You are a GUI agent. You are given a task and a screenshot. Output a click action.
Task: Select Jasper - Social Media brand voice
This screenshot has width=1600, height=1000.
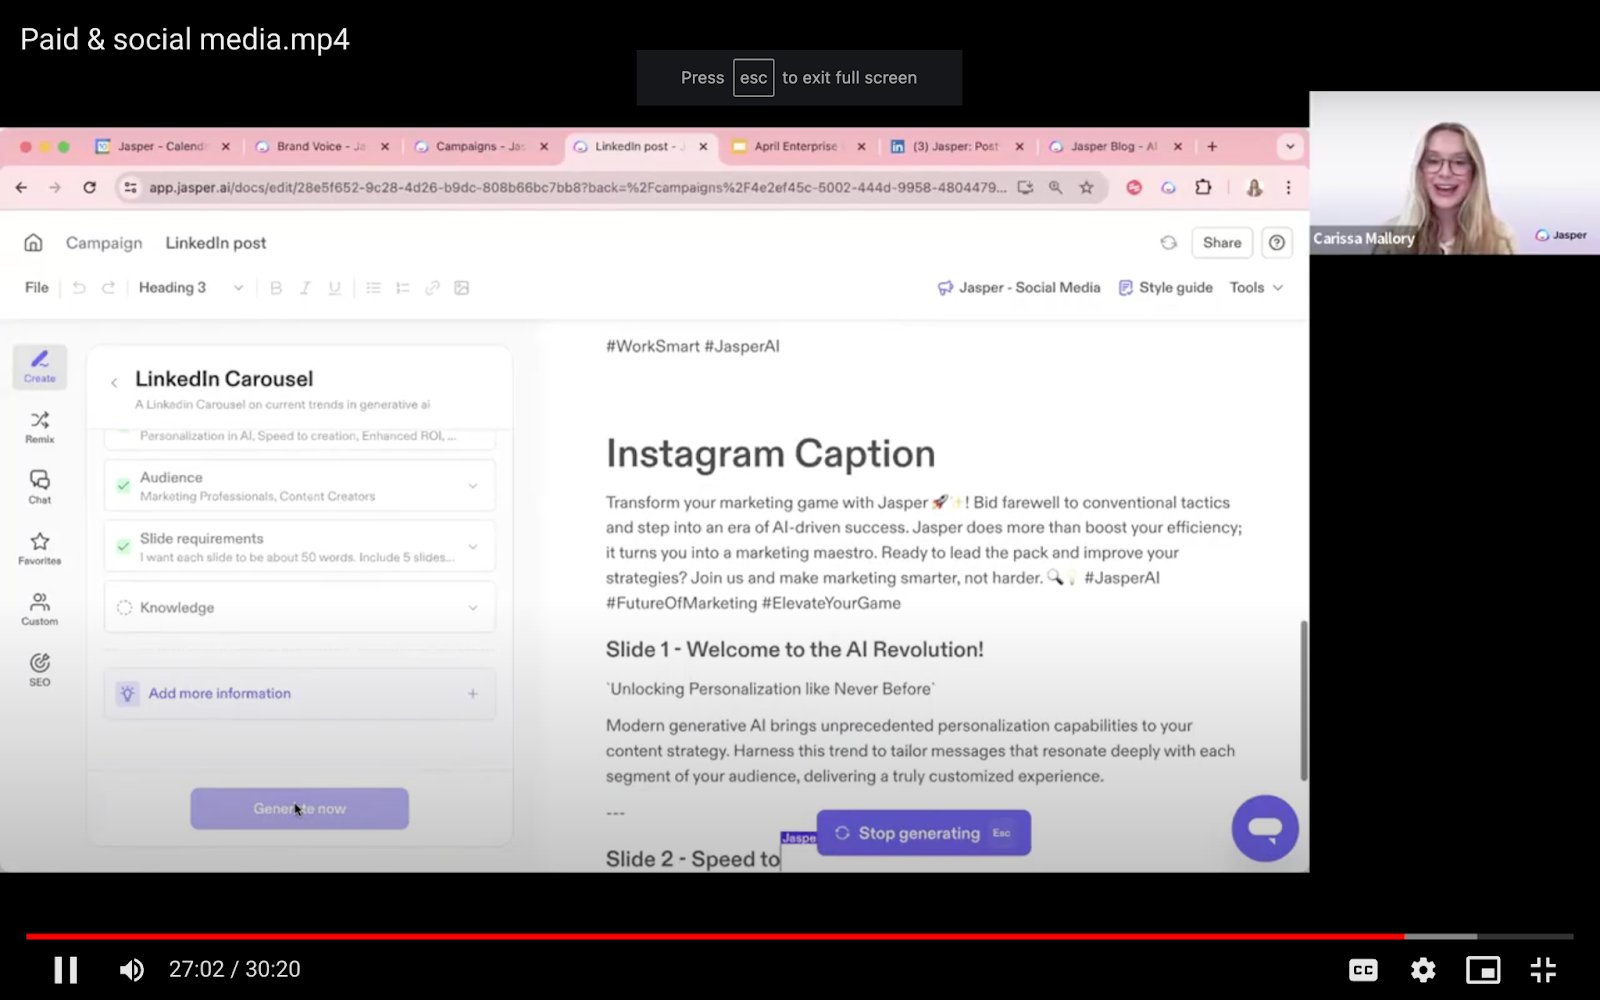1018,287
